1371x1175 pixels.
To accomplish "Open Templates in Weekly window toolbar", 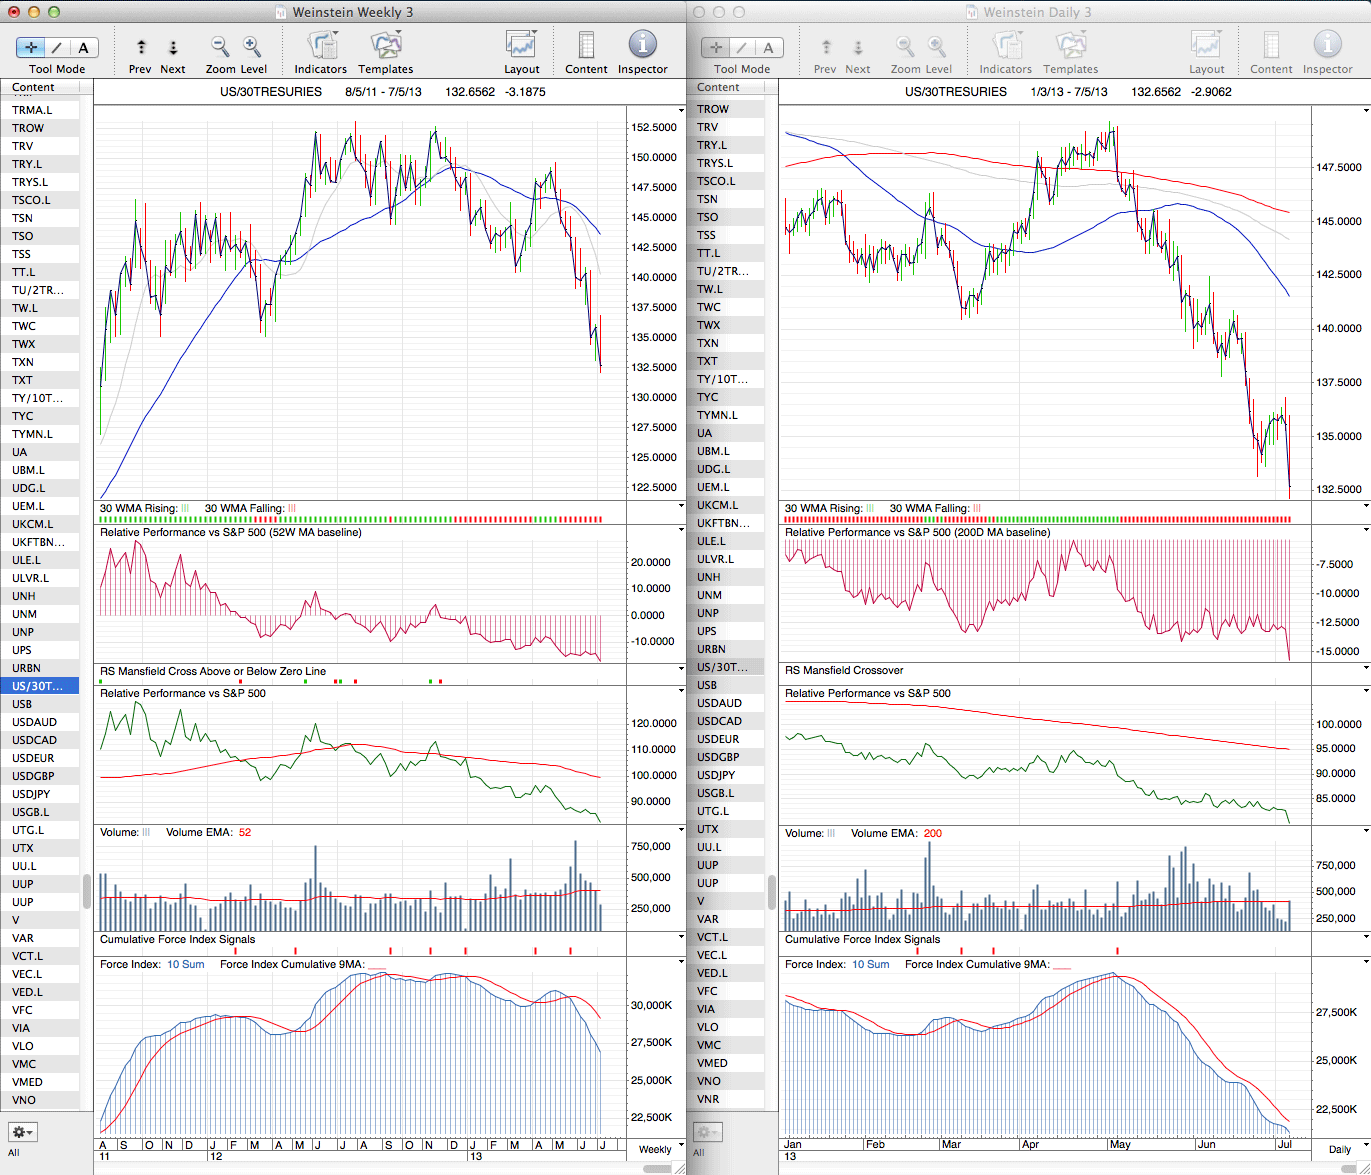I will pyautogui.click(x=385, y=47).
